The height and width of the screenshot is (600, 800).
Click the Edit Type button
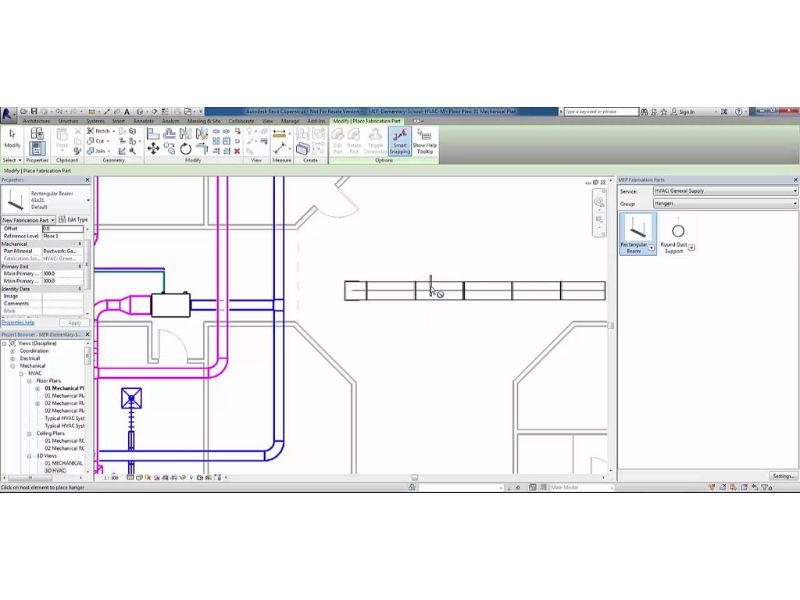(x=73, y=219)
